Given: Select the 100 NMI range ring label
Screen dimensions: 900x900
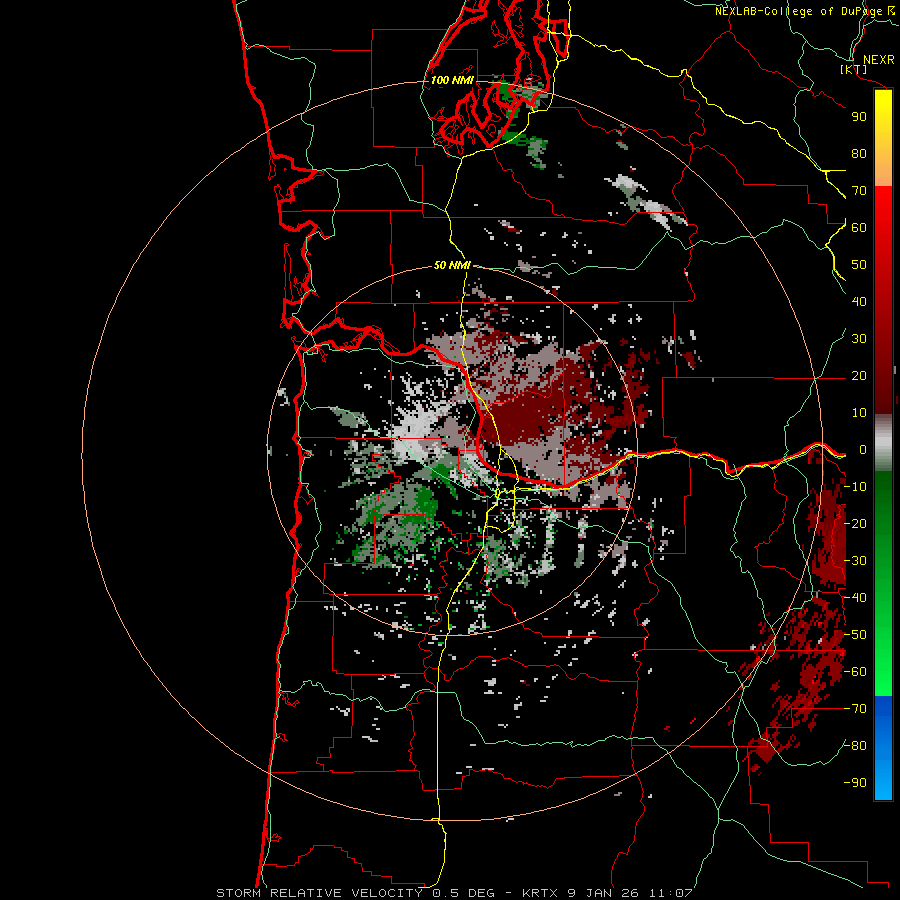Looking at the screenshot, I should tap(452, 80).
